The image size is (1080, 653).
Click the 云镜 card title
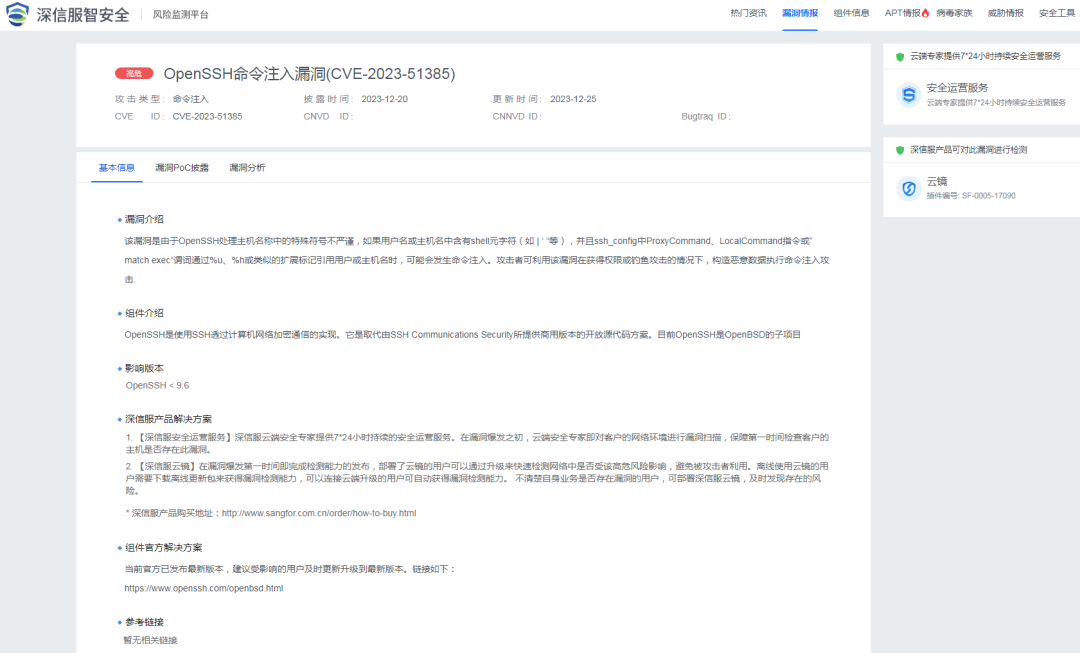point(937,181)
